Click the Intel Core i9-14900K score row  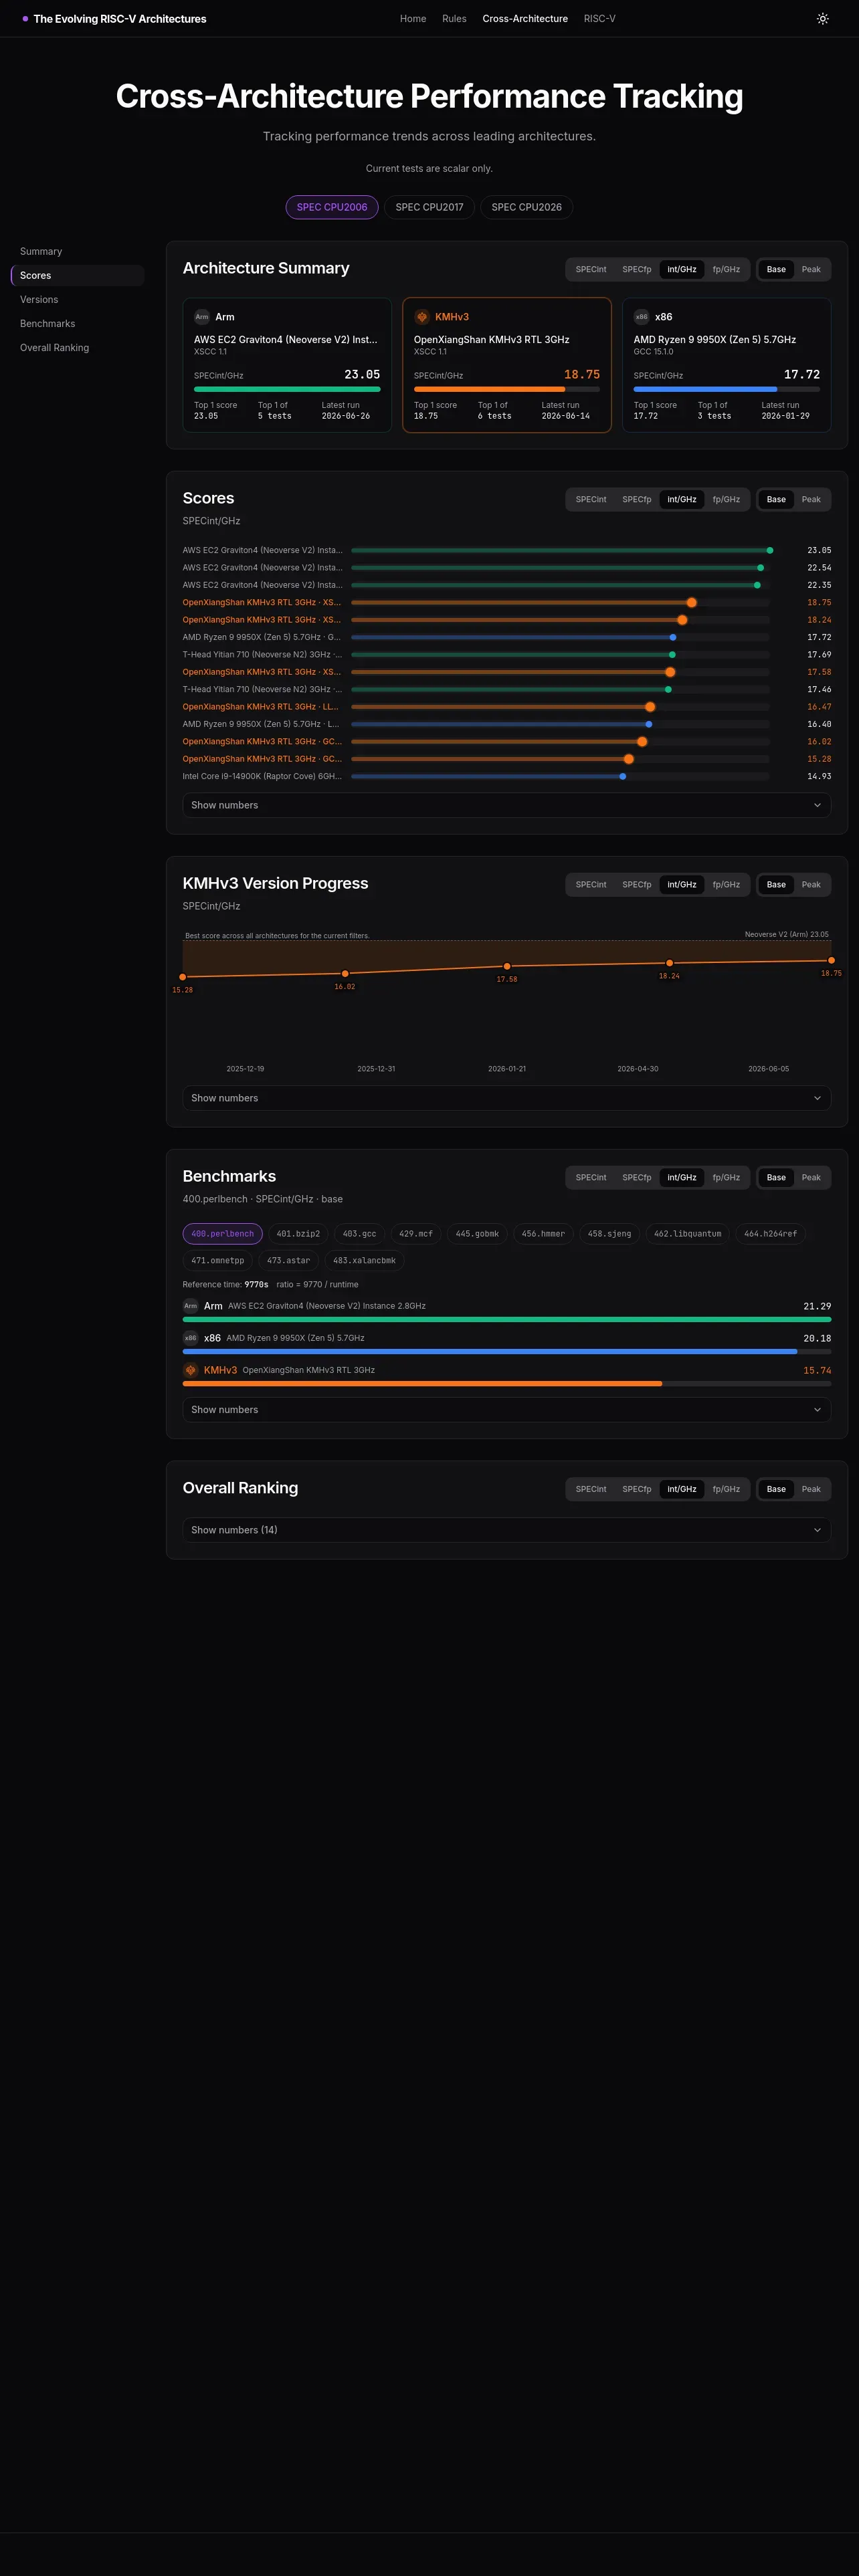click(506, 776)
